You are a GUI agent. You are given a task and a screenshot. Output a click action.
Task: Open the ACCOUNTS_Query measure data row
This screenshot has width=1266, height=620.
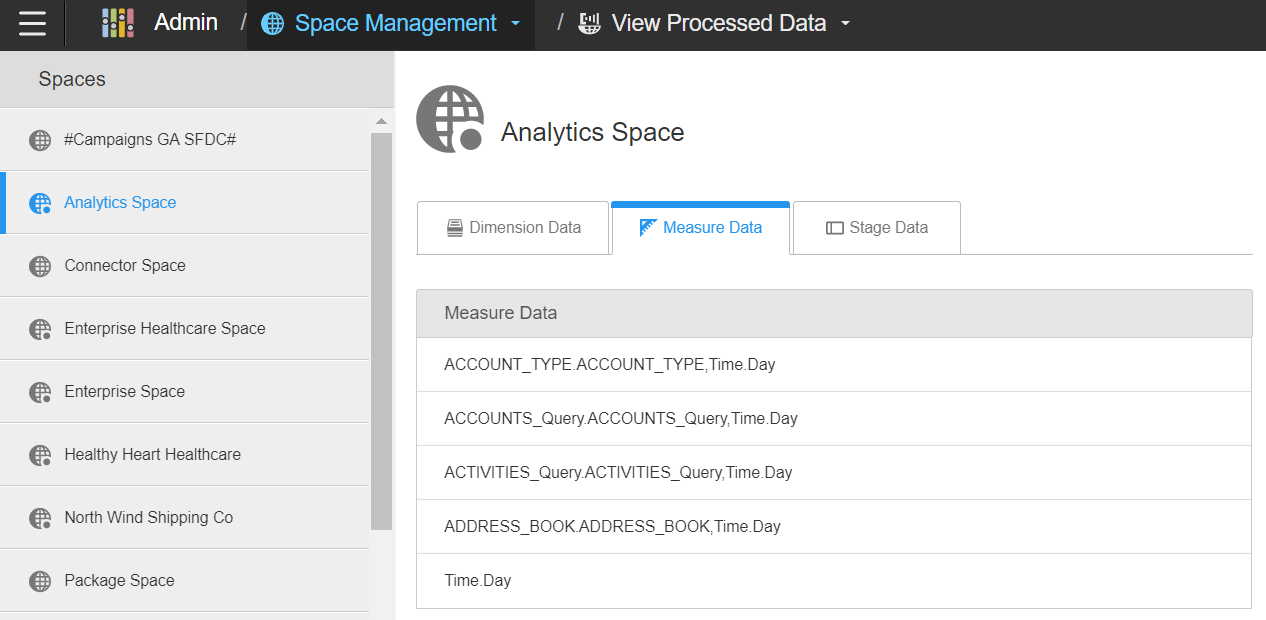[621, 419]
